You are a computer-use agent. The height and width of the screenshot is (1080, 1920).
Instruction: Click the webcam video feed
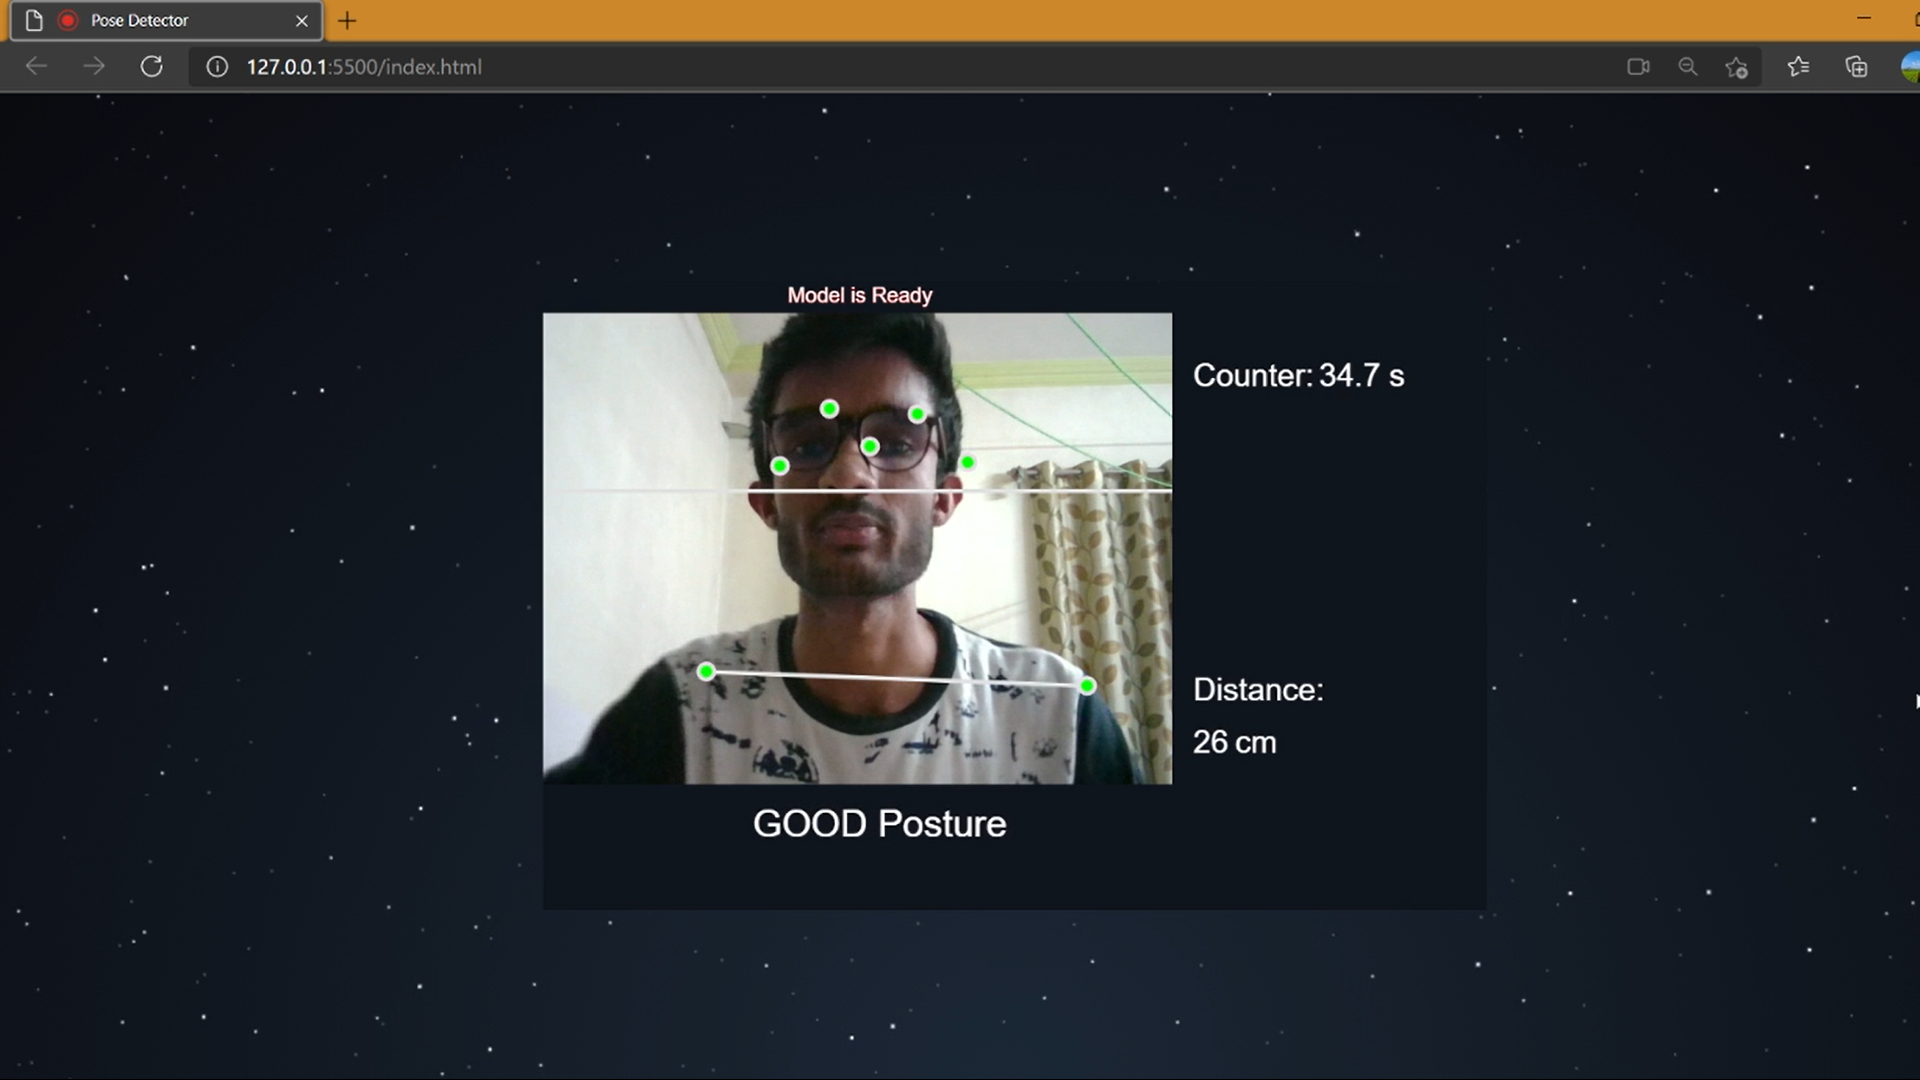857,548
